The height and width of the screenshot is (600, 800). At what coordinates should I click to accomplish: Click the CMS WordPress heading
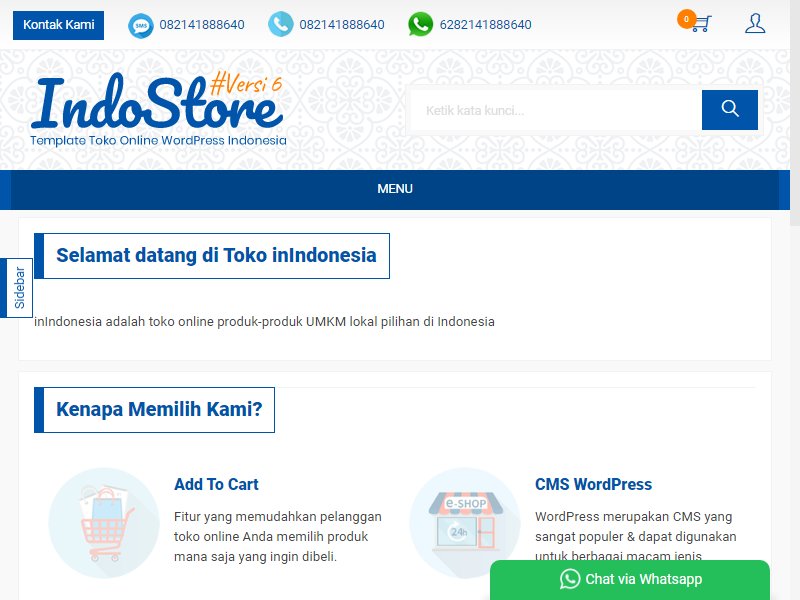tap(593, 484)
